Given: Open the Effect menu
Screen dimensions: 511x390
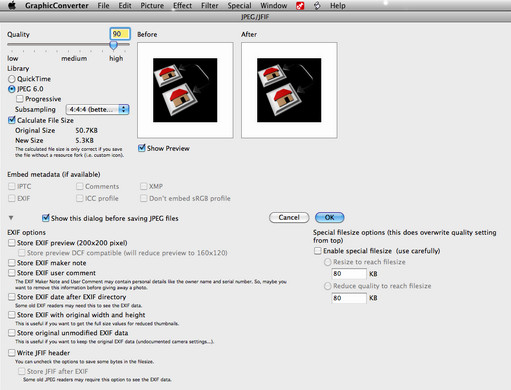Looking at the screenshot, I should (x=182, y=6).
